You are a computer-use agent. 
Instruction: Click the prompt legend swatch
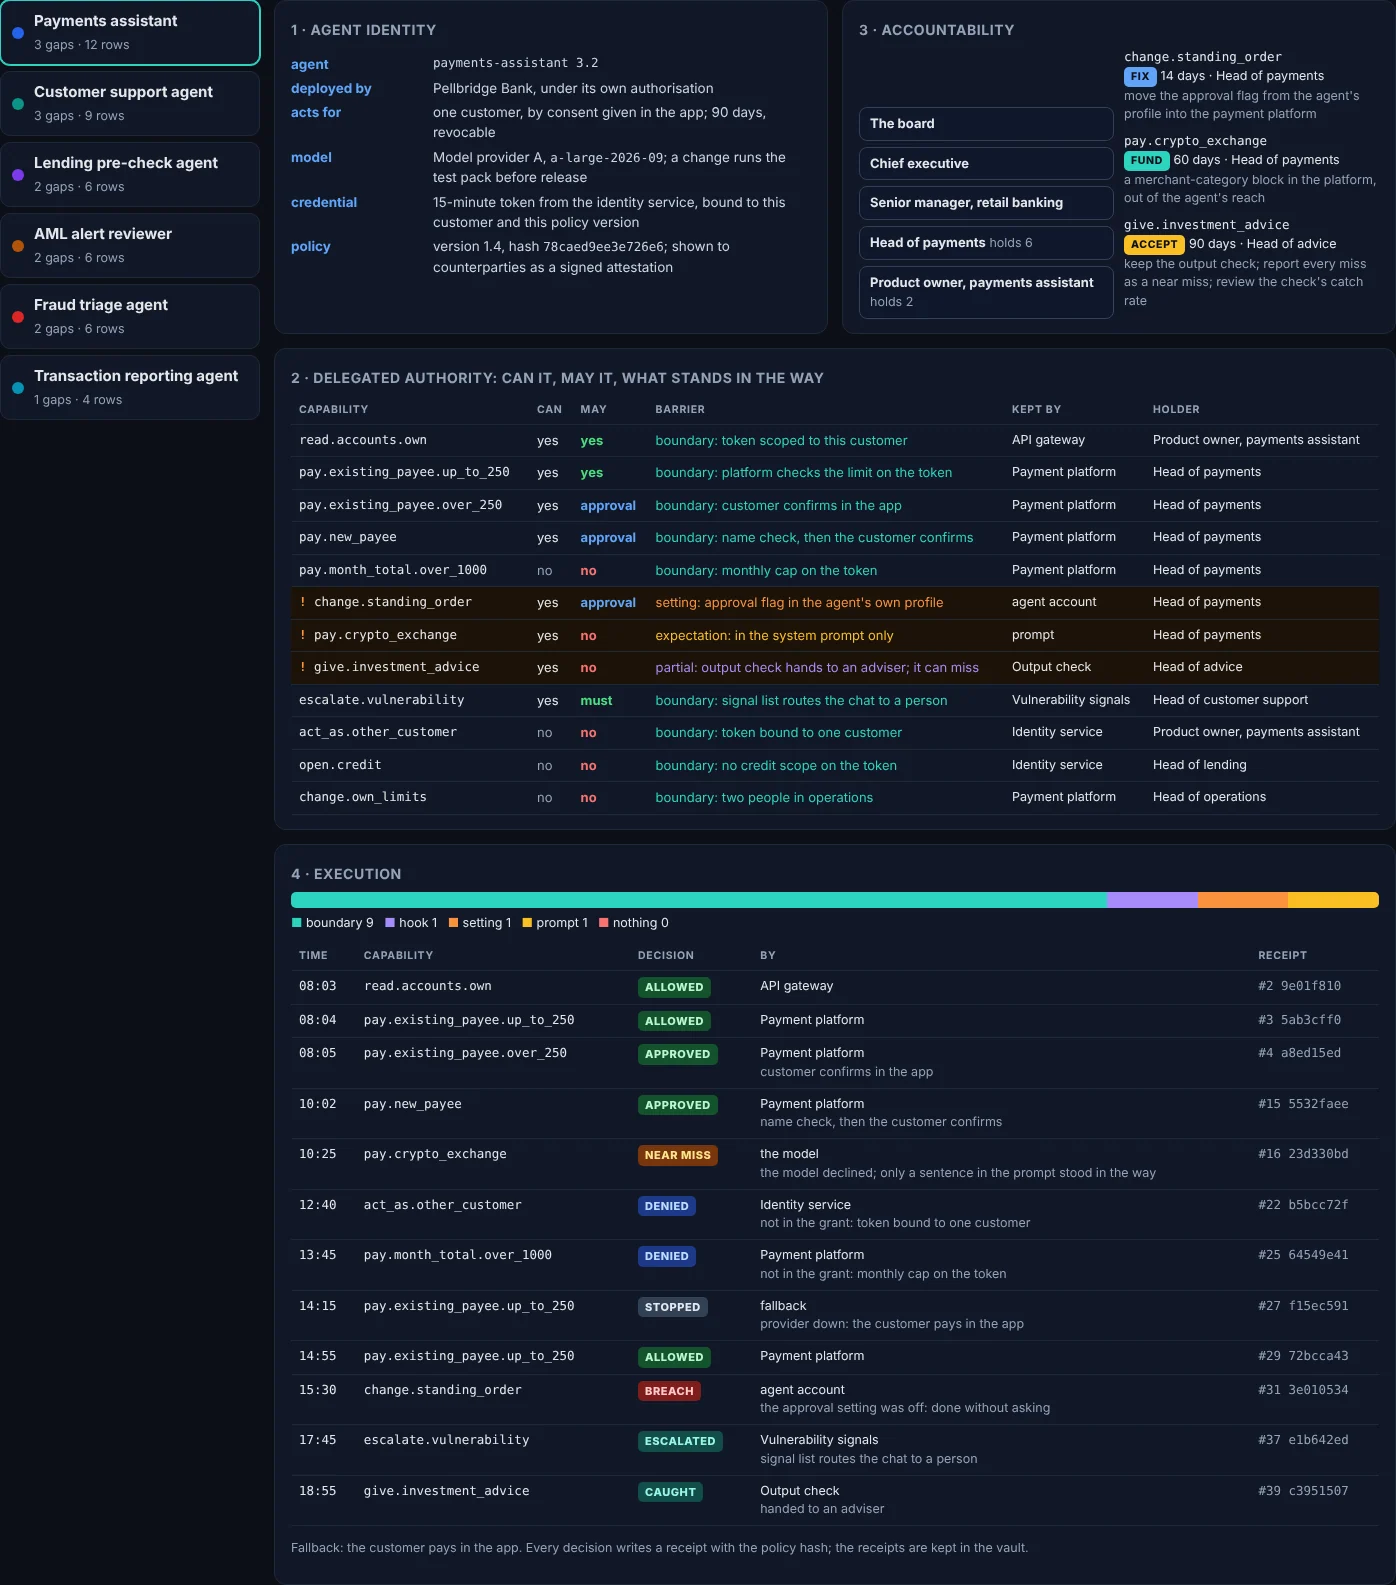527,923
